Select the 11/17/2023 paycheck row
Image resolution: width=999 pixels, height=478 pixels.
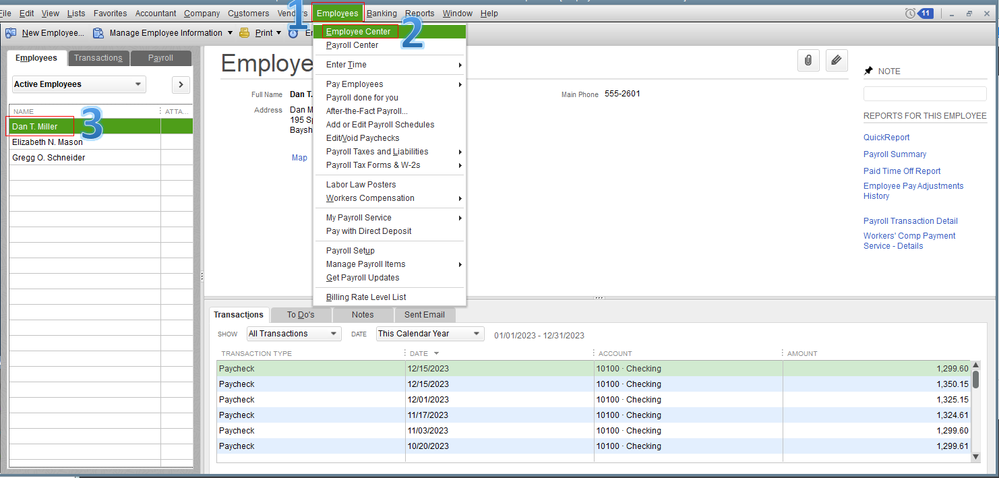click(594, 416)
